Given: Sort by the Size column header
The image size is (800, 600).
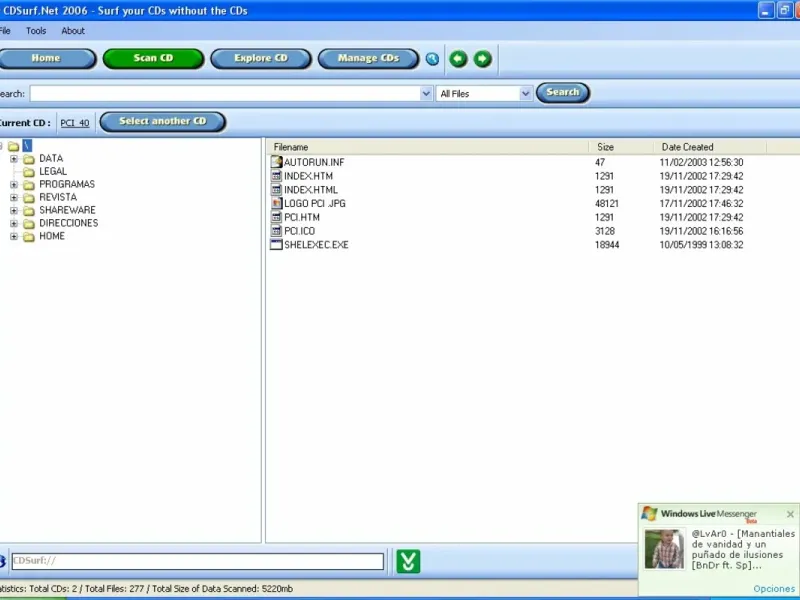Looking at the screenshot, I should pos(621,147).
